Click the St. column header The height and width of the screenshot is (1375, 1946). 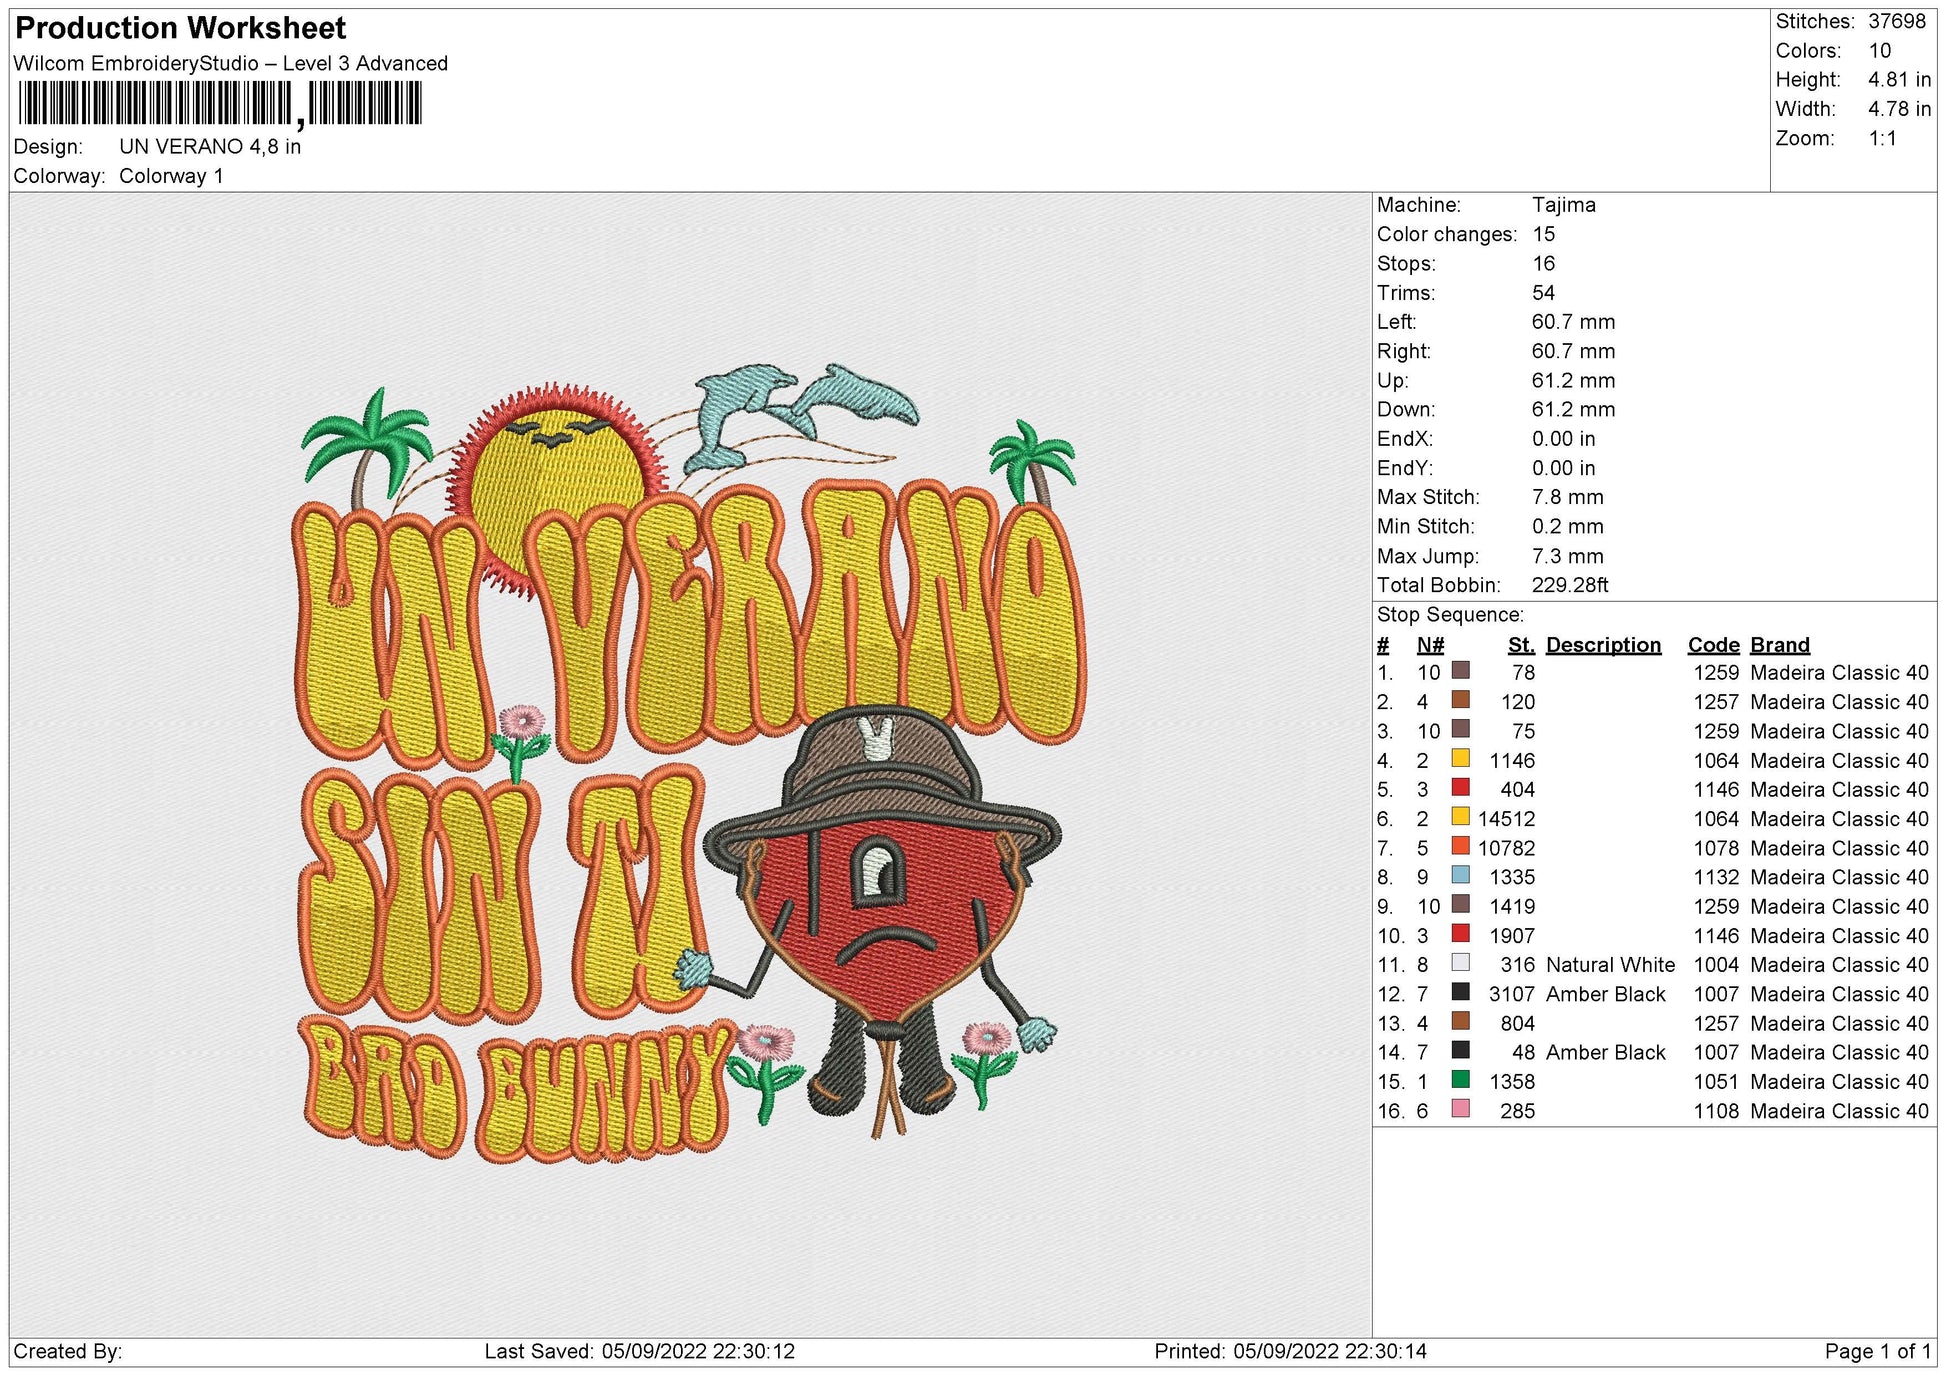(x=1521, y=645)
